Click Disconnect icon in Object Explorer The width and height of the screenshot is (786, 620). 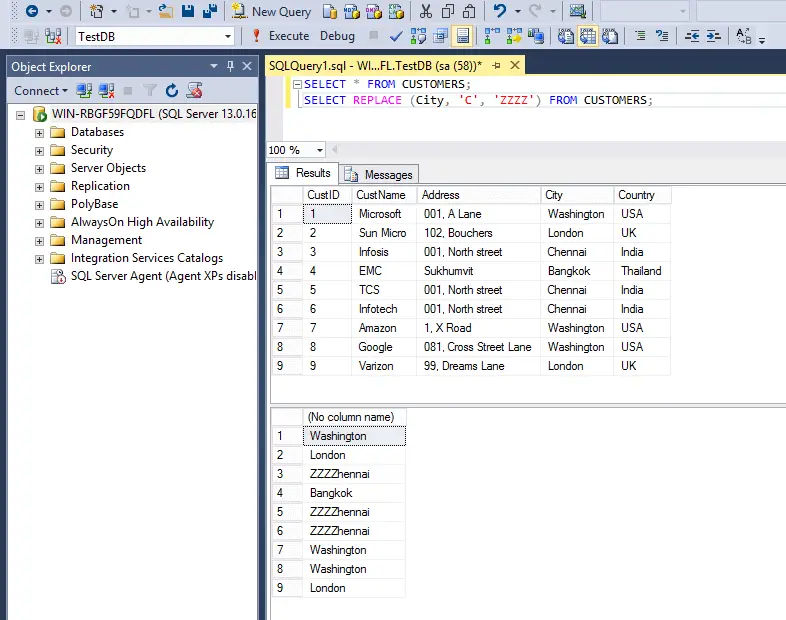pyautogui.click(x=106, y=91)
